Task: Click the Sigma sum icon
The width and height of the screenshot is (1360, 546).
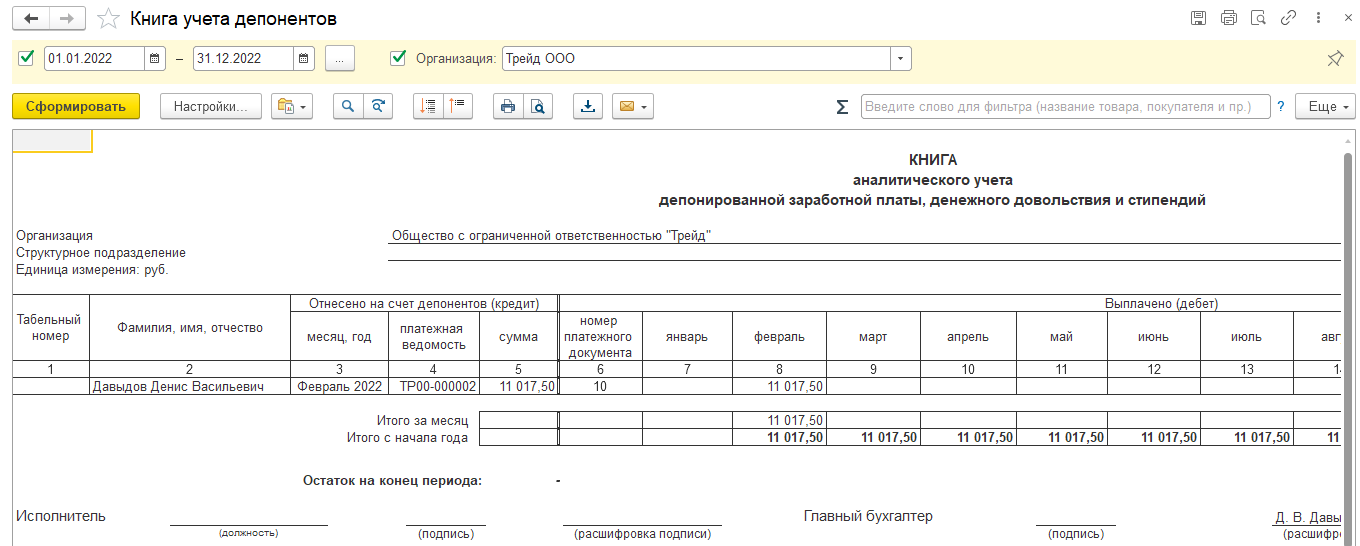Action: click(x=842, y=107)
